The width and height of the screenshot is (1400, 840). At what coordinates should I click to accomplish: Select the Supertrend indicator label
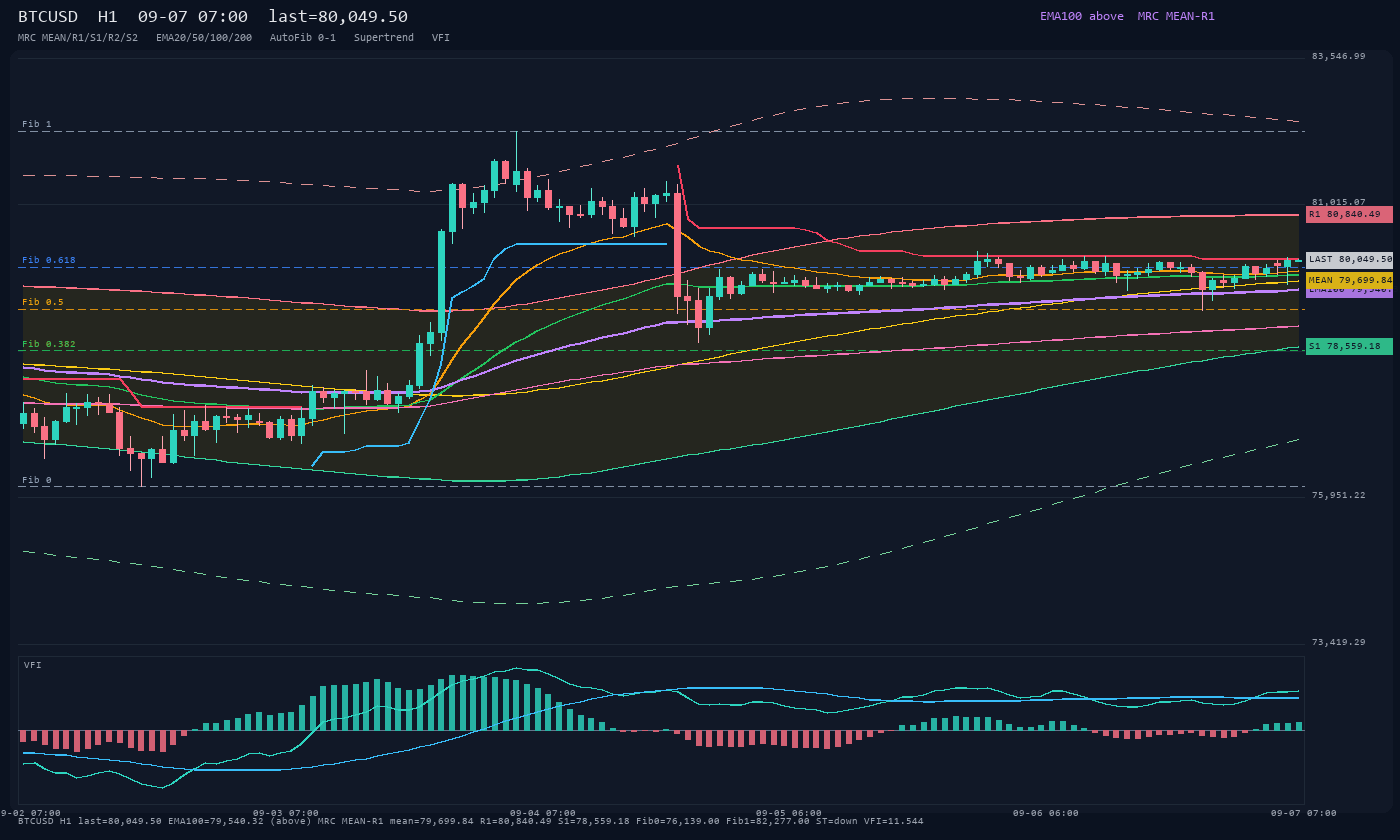click(384, 38)
